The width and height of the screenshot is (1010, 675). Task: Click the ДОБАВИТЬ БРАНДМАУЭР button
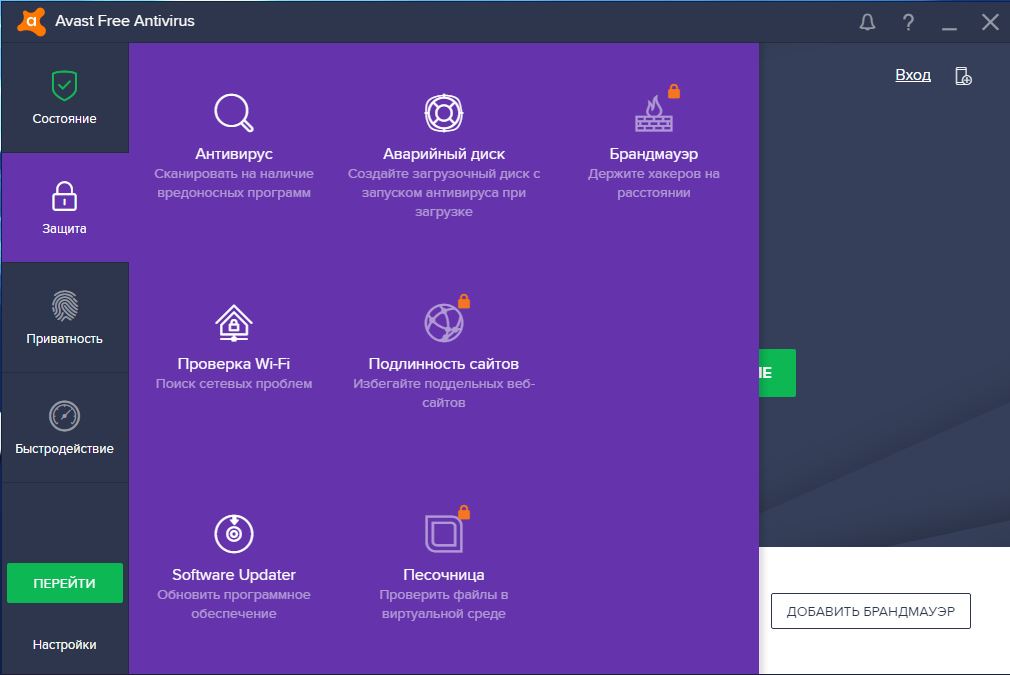(x=870, y=611)
